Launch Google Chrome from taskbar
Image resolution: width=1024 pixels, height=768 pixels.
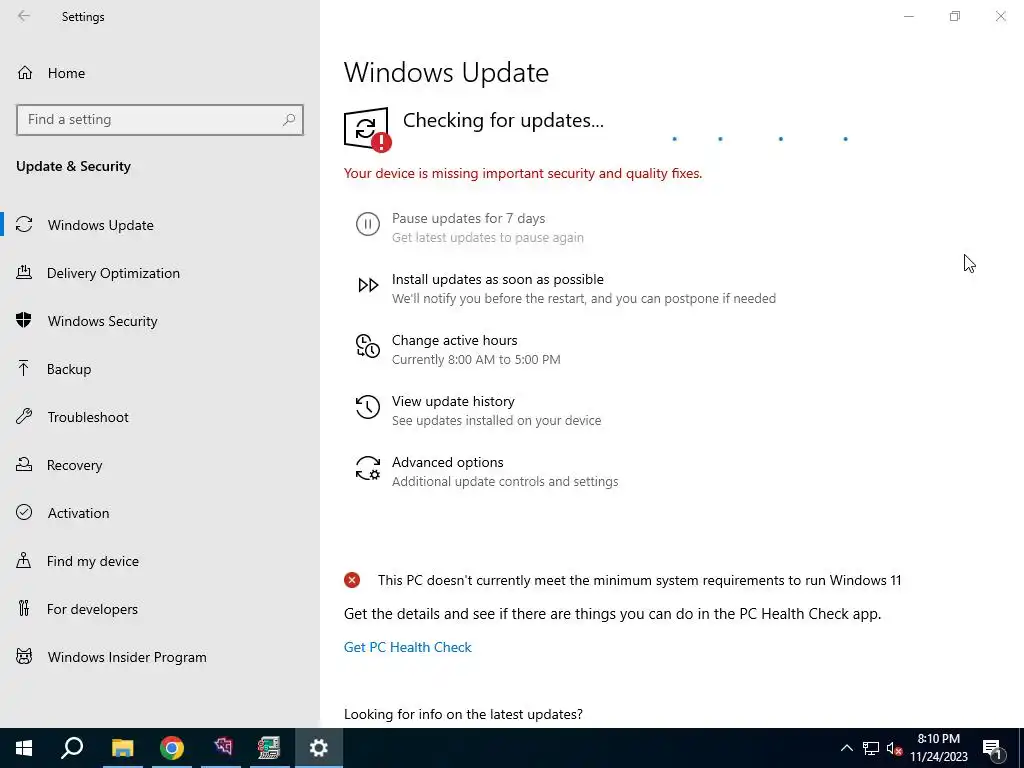click(172, 748)
